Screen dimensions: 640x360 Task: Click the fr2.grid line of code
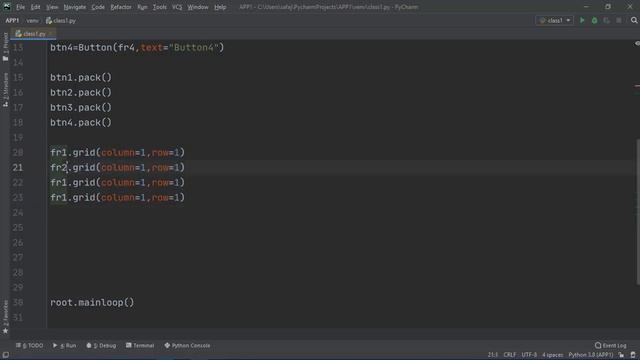pos(118,168)
